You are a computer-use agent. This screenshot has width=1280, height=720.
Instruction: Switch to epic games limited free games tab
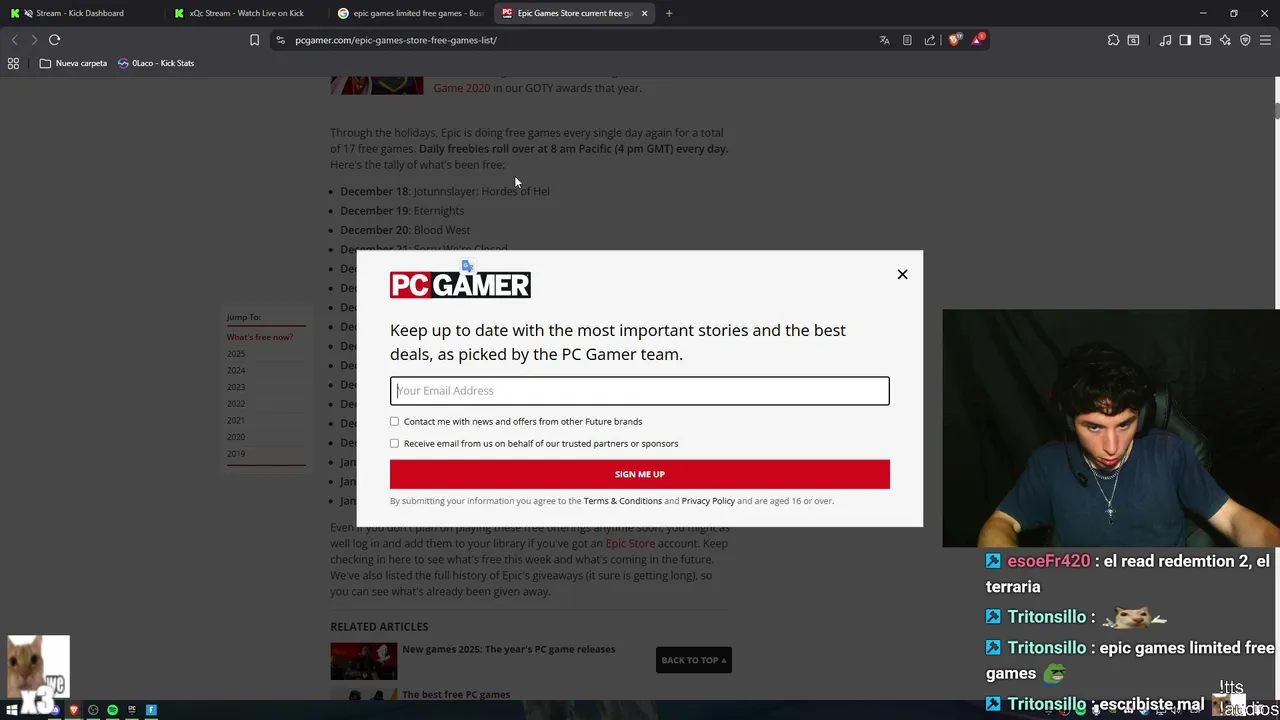tap(410, 13)
